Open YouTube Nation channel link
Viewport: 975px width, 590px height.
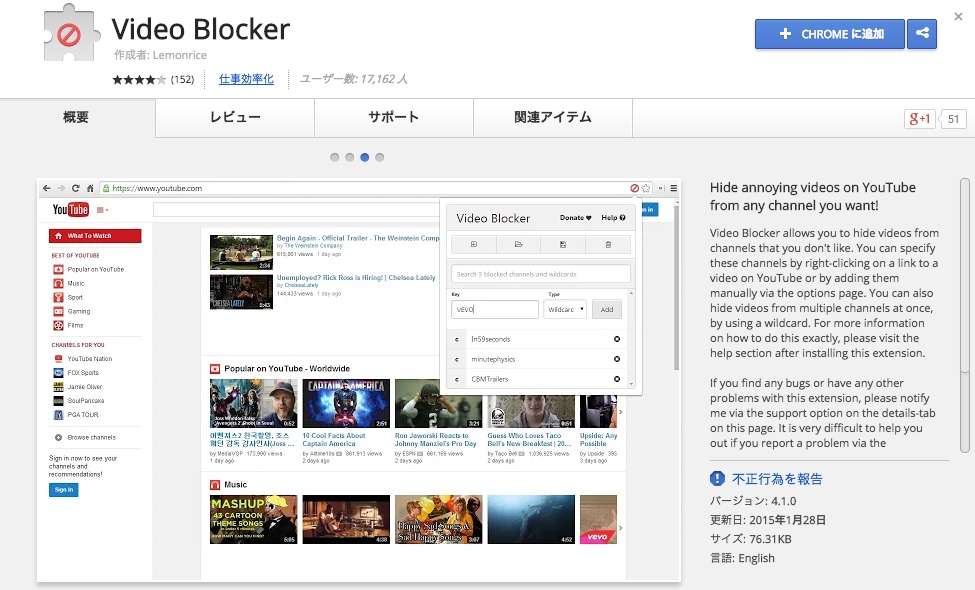[x=83, y=359]
